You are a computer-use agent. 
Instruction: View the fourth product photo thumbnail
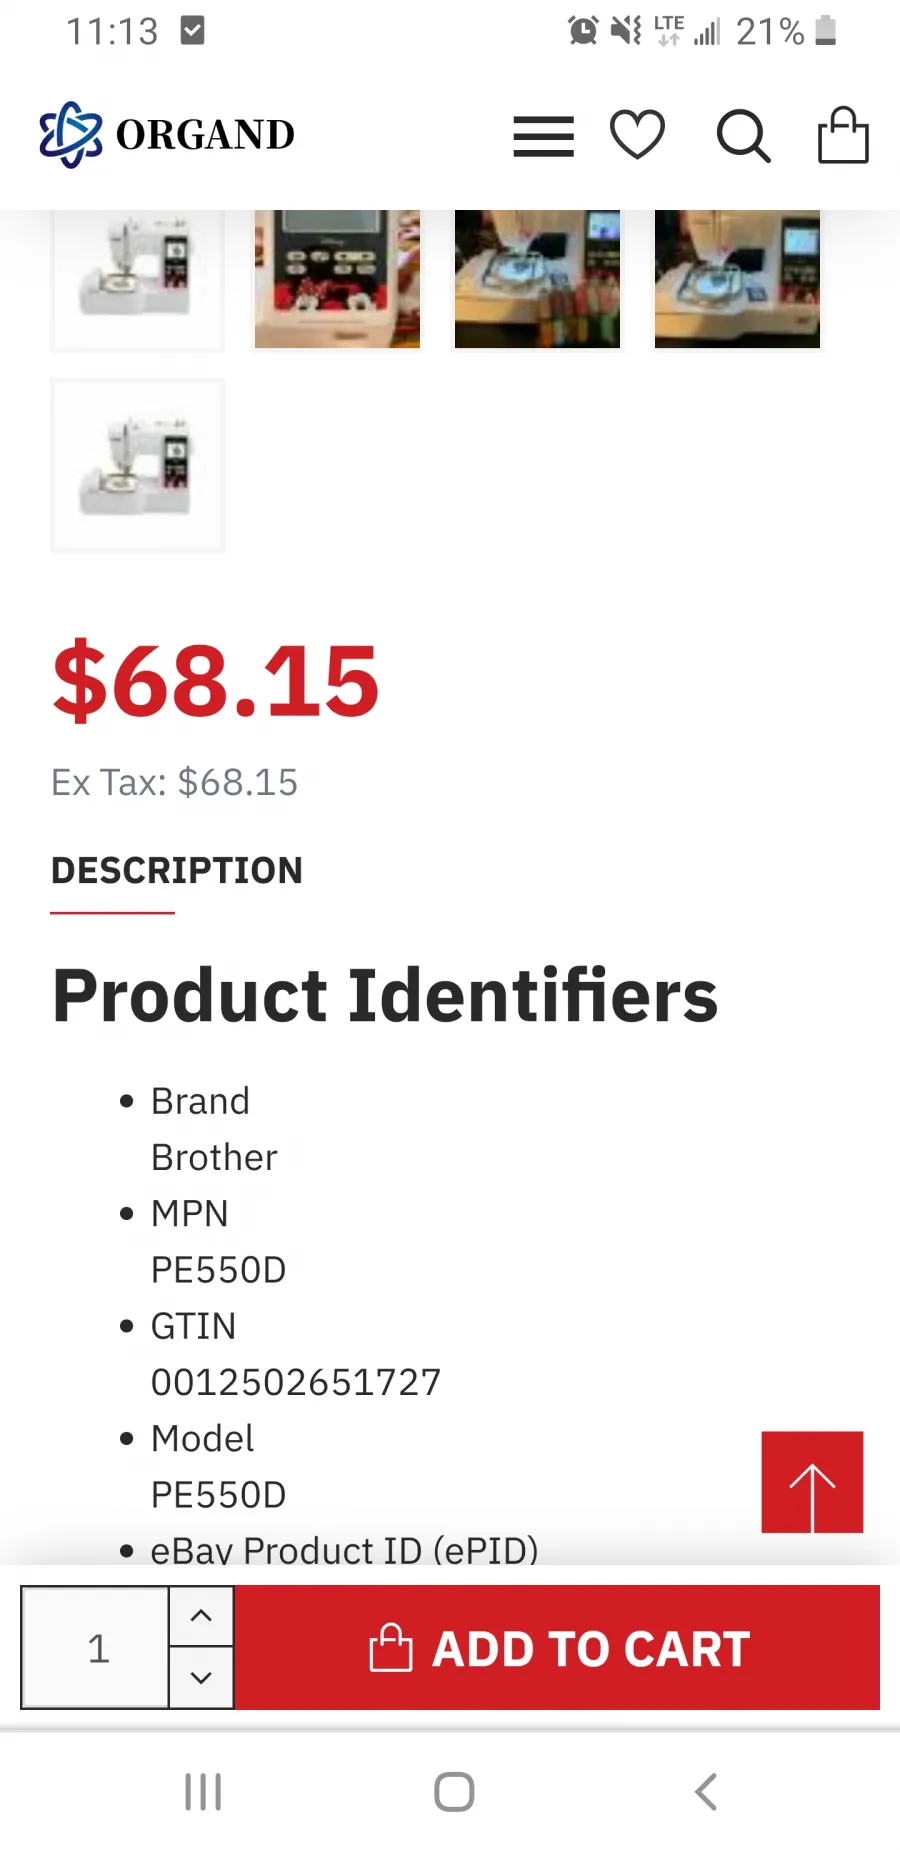(737, 279)
